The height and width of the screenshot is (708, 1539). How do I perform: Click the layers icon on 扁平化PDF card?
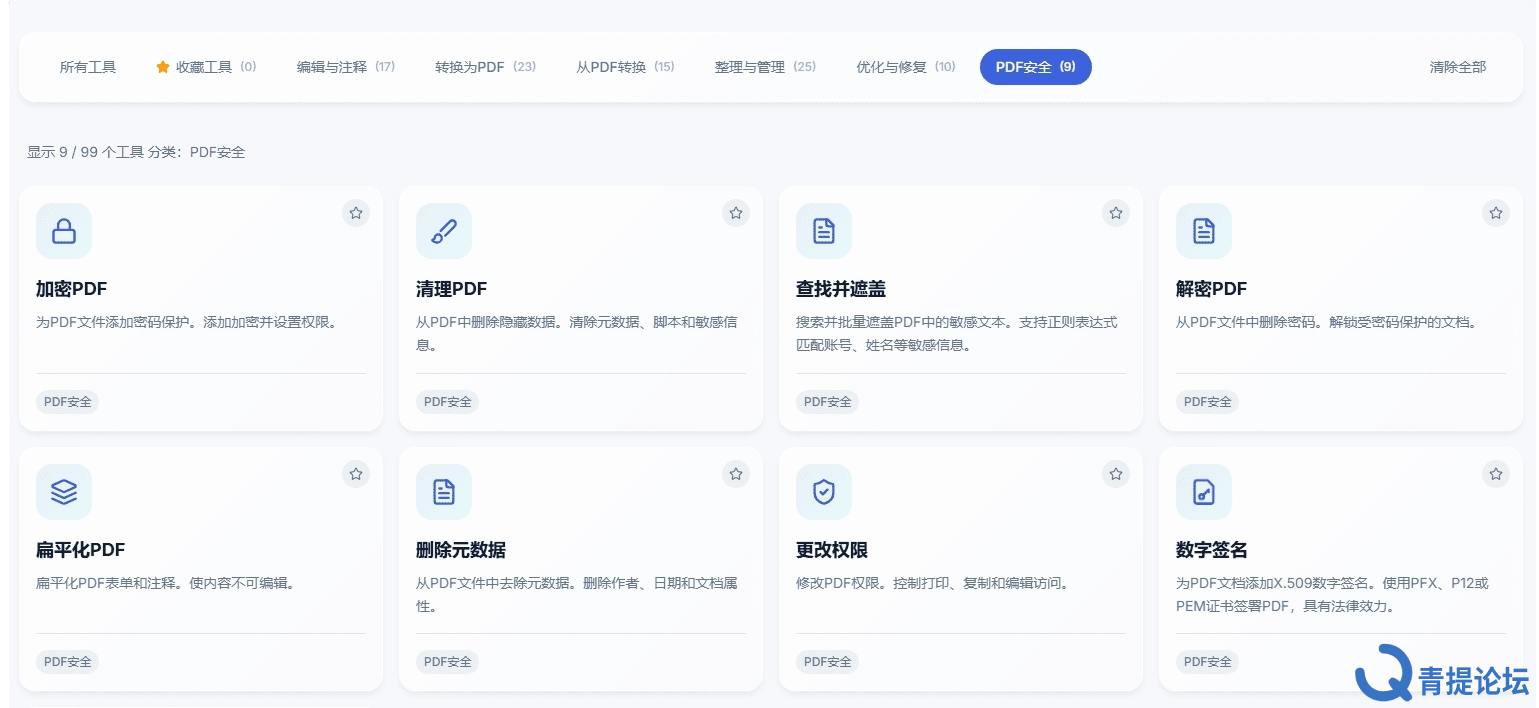(64, 492)
